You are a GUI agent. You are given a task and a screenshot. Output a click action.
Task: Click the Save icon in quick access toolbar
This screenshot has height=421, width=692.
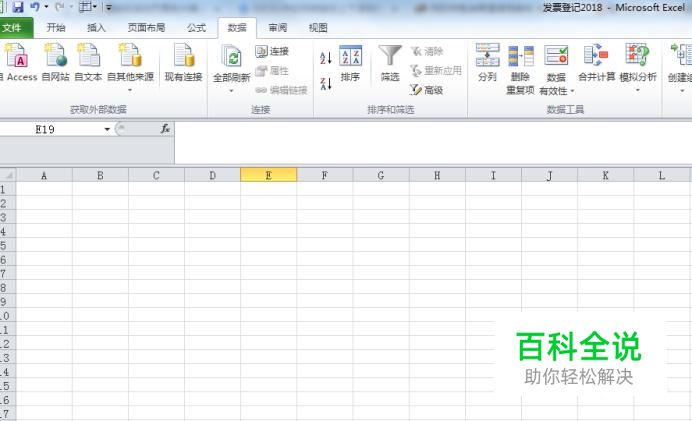(18, 7)
